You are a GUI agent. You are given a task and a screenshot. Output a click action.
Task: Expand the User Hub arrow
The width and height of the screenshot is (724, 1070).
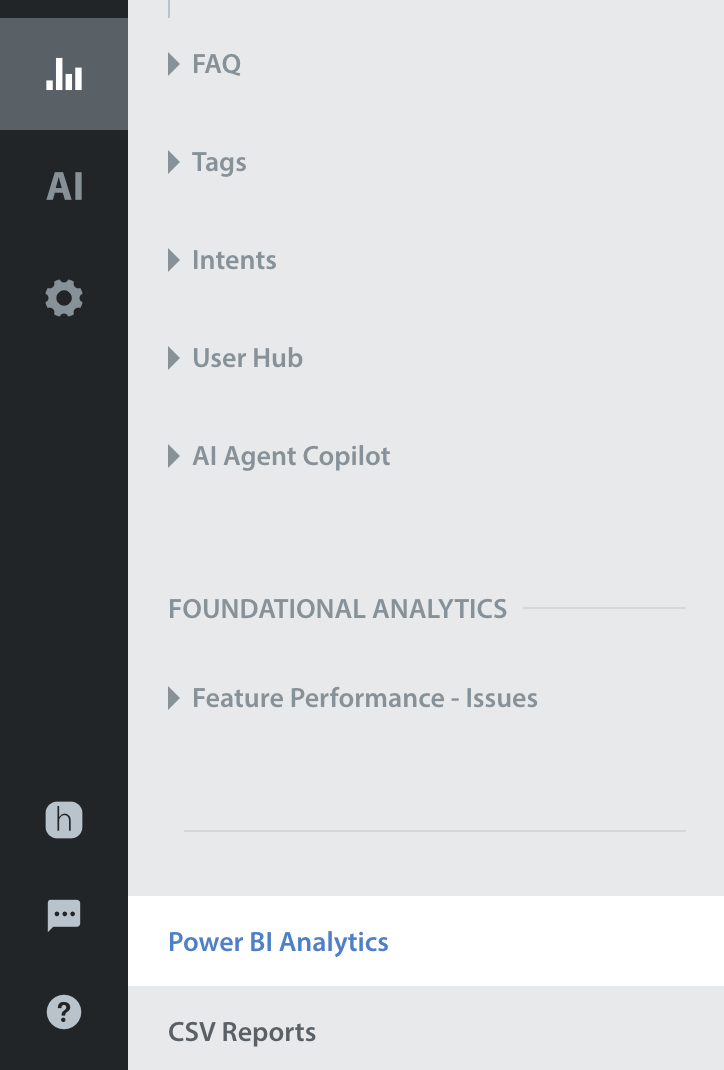click(x=174, y=358)
